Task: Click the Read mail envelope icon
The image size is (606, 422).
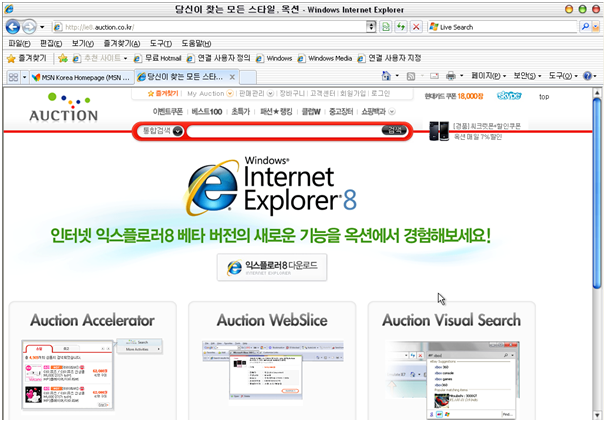Action: 434,76
